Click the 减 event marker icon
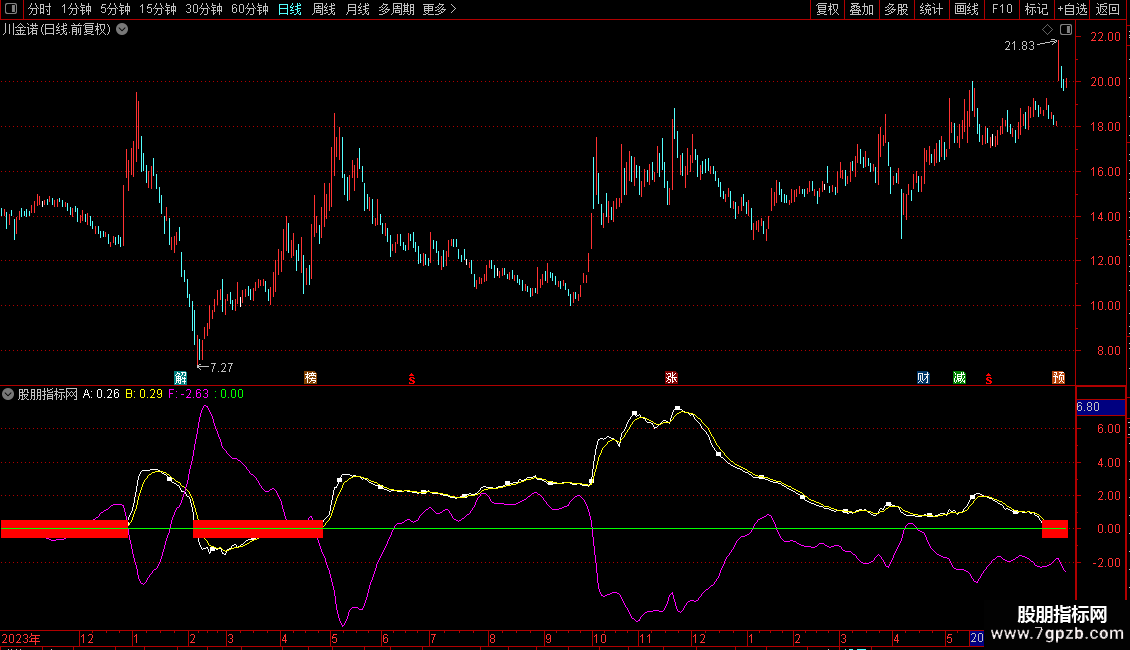 pyautogui.click(x=959, y=378)
